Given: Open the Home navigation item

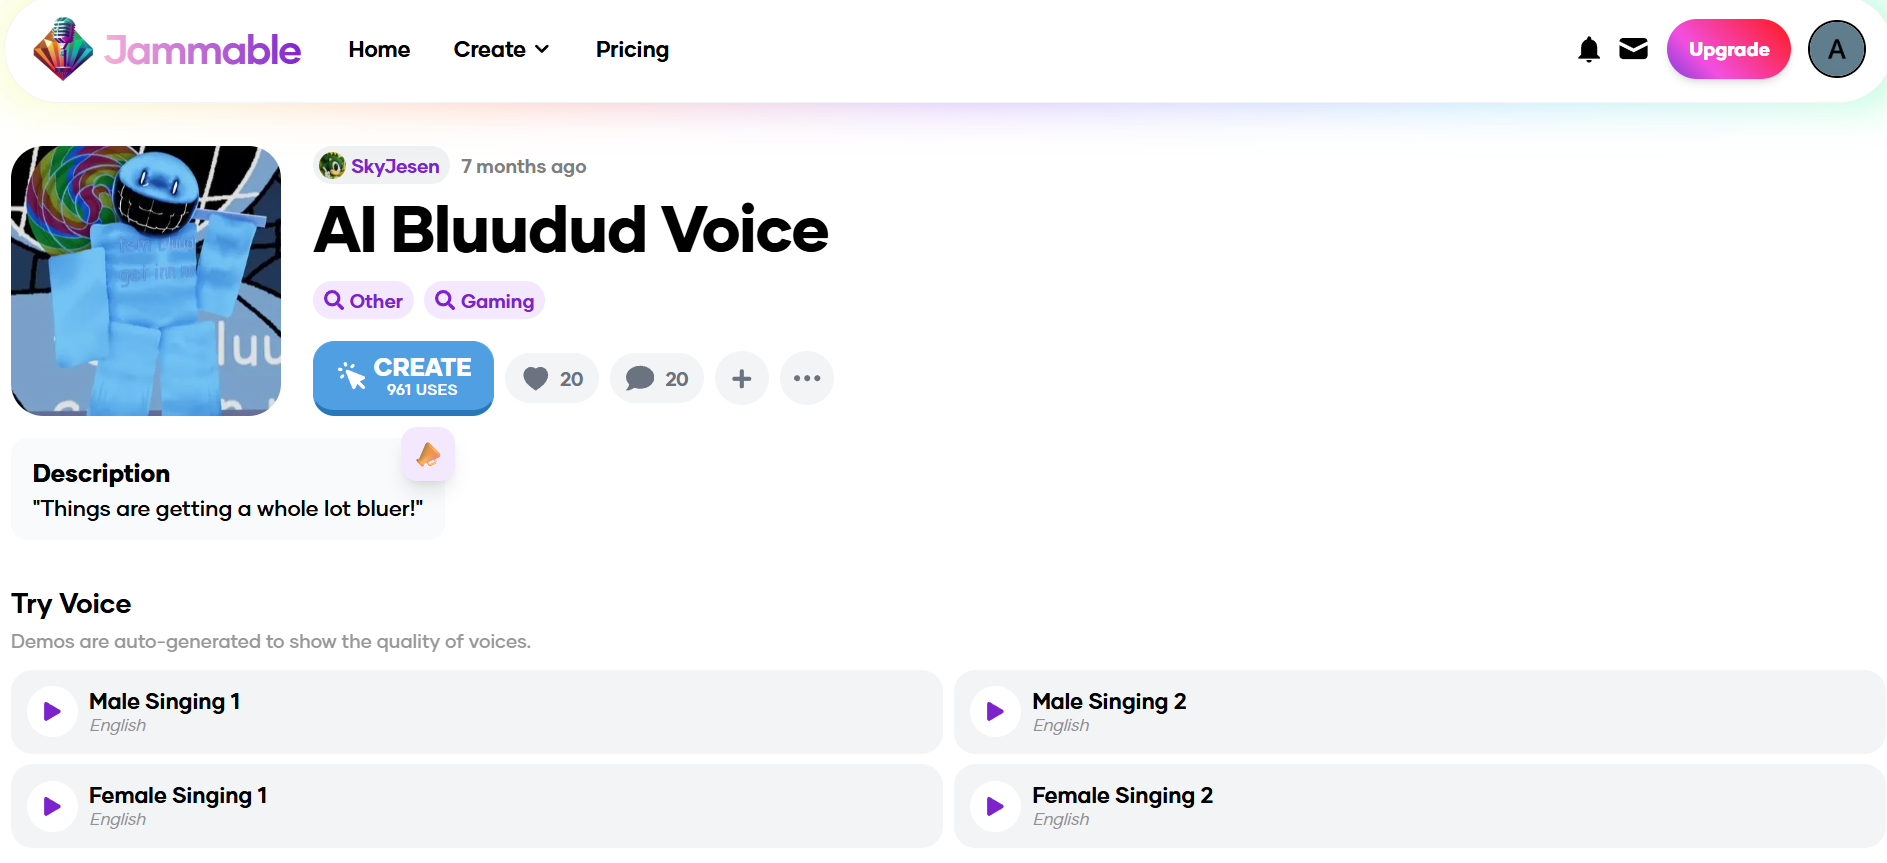Looking at the screenshot, I should [x=379, y=48].
